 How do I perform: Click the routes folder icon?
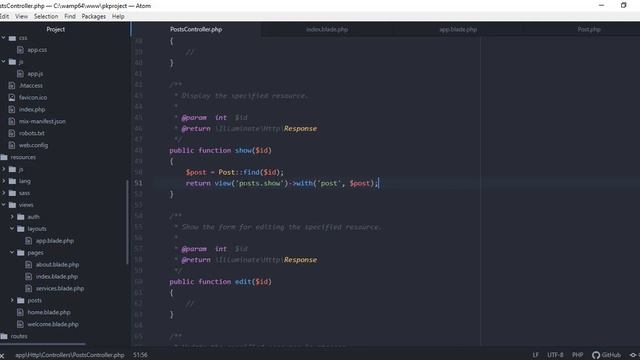(x=4, y=336)
